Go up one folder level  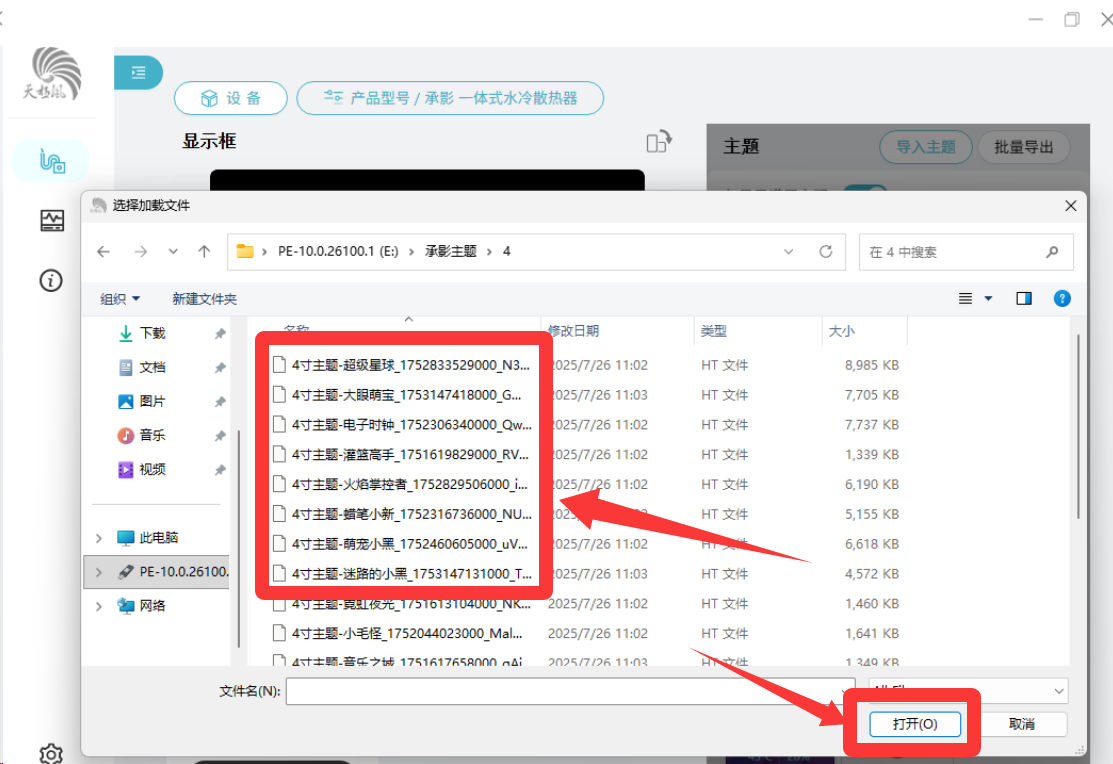pos(204,251)
